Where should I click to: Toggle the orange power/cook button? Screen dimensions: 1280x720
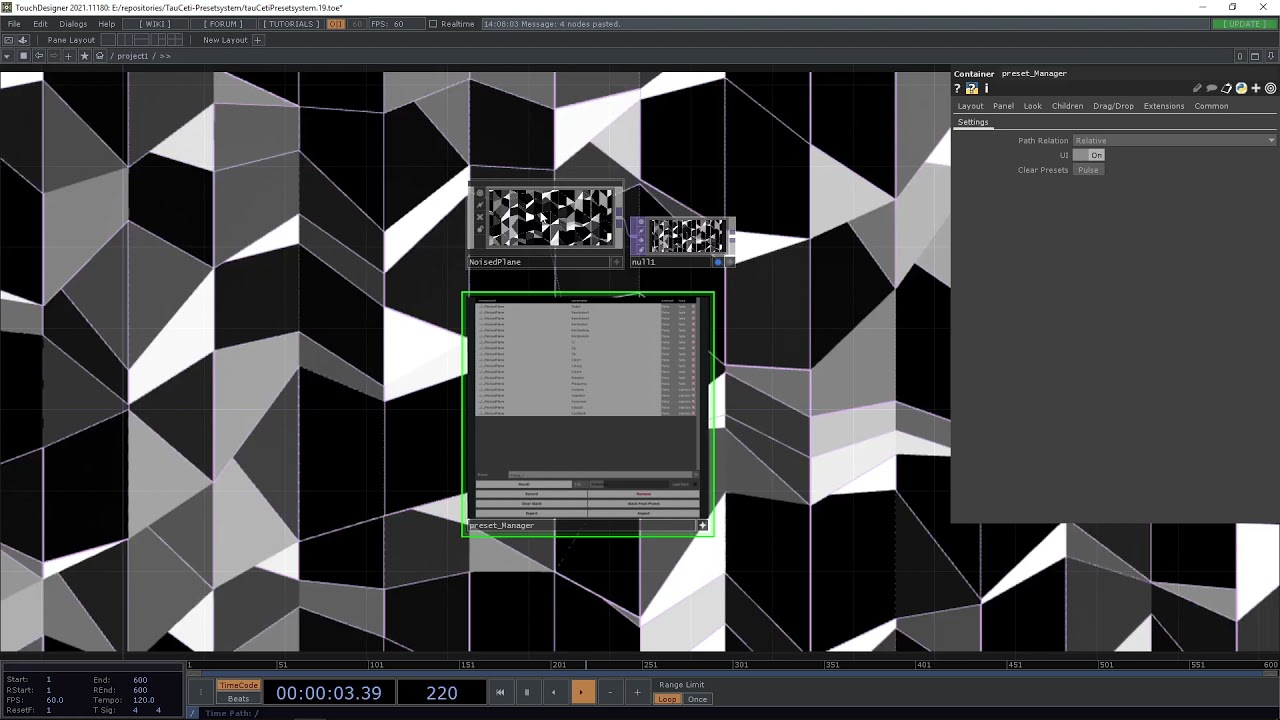point(336,24)
